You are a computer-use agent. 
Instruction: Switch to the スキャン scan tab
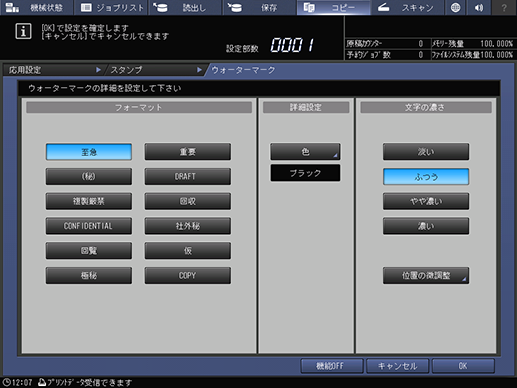pos(407,7)
